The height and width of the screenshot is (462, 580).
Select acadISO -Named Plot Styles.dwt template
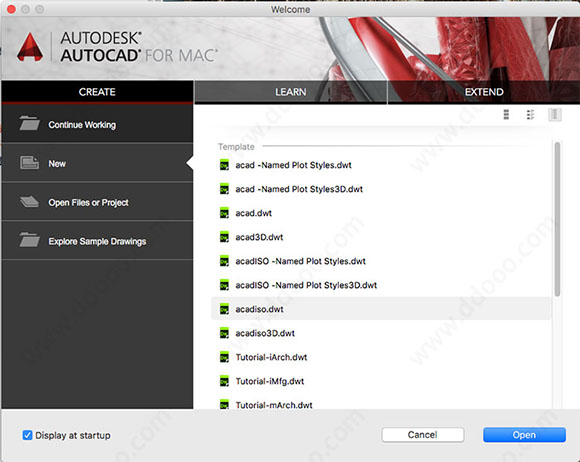point(381,261)
